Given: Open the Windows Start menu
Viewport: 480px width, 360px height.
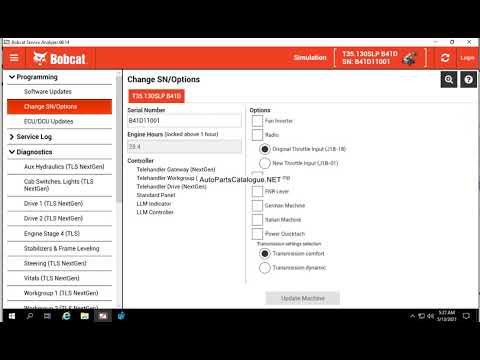Looking at the screenshot, I should coord(12,316).
